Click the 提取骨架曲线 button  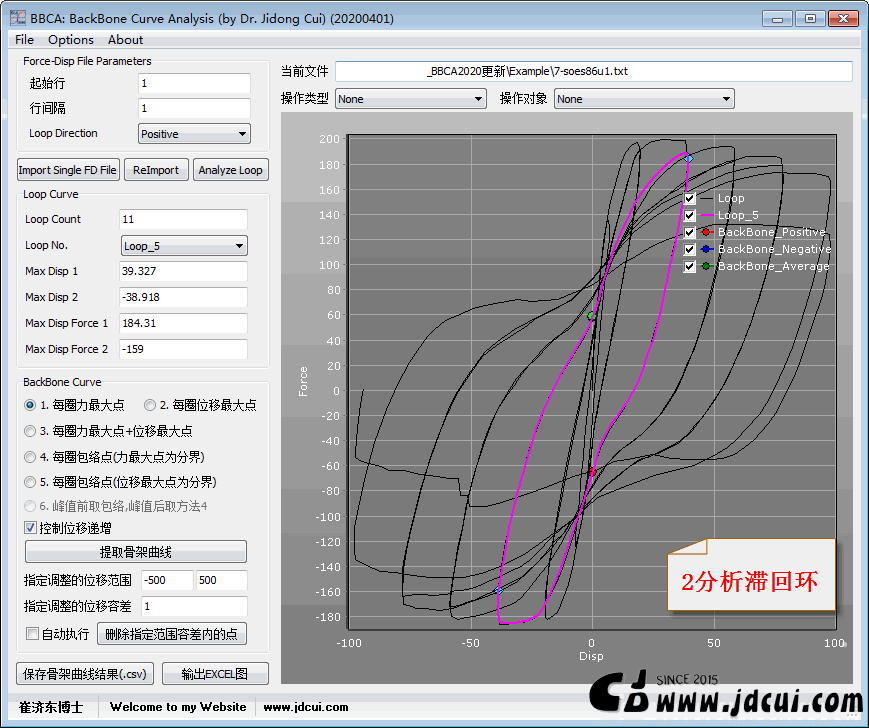coord(136,552)
